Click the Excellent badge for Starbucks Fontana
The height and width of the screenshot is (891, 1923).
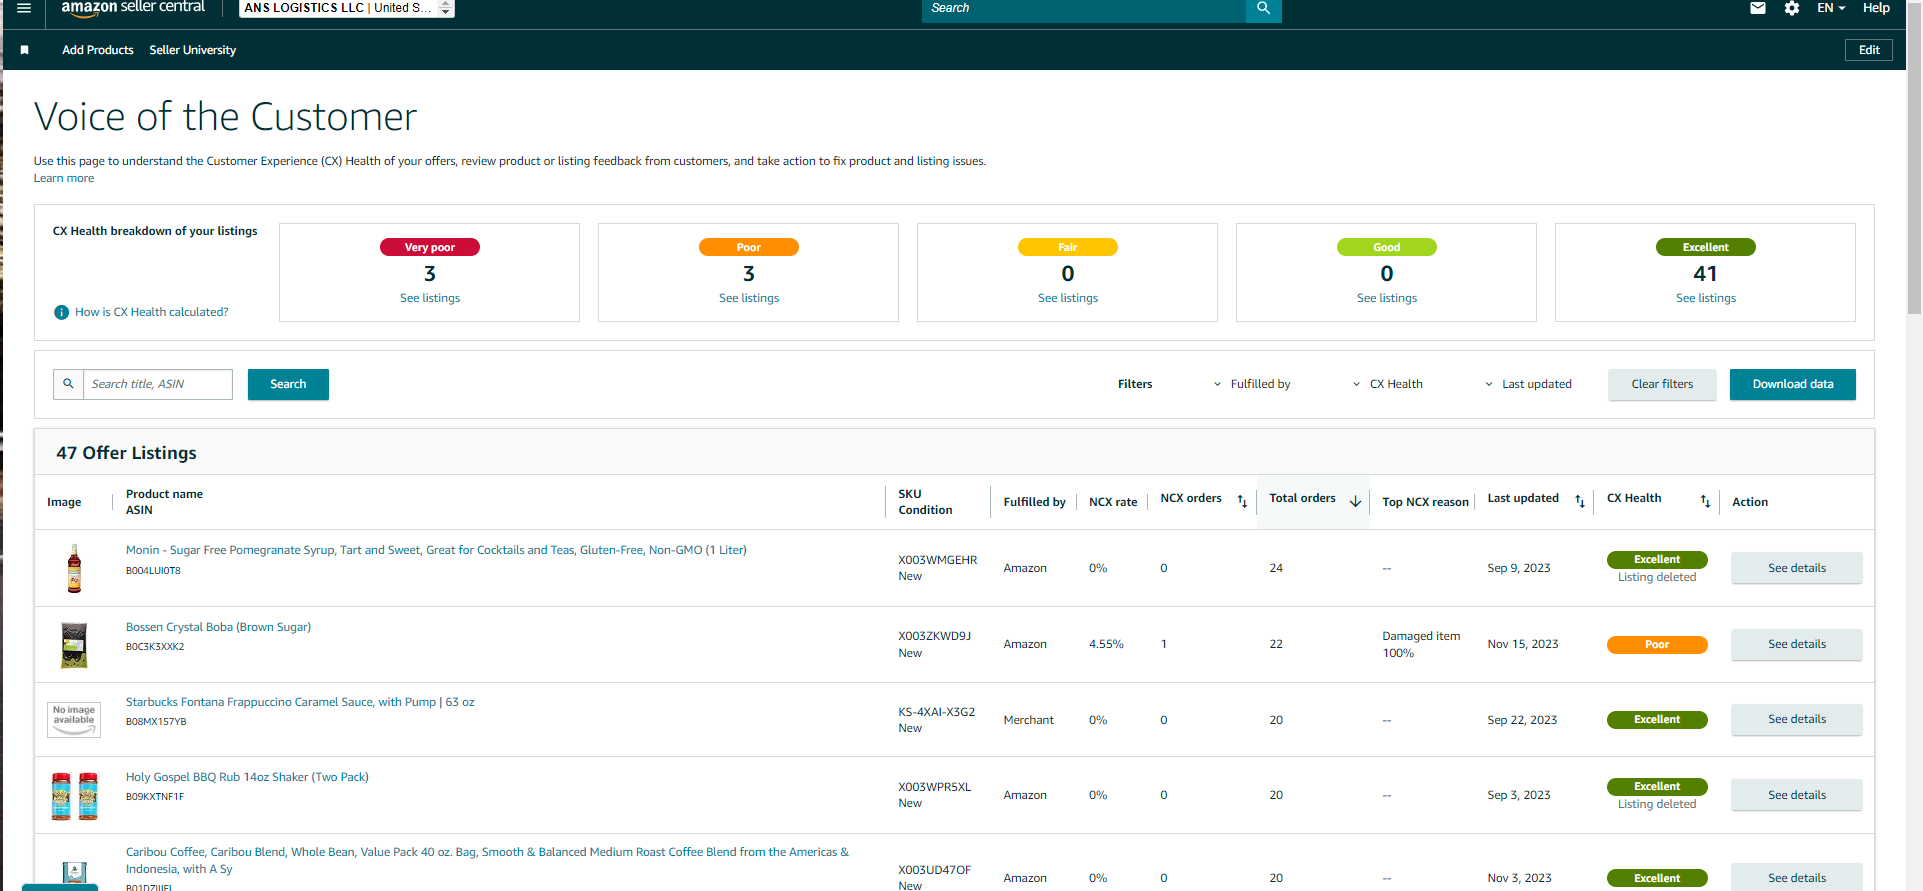click(x=1657, y=720)
